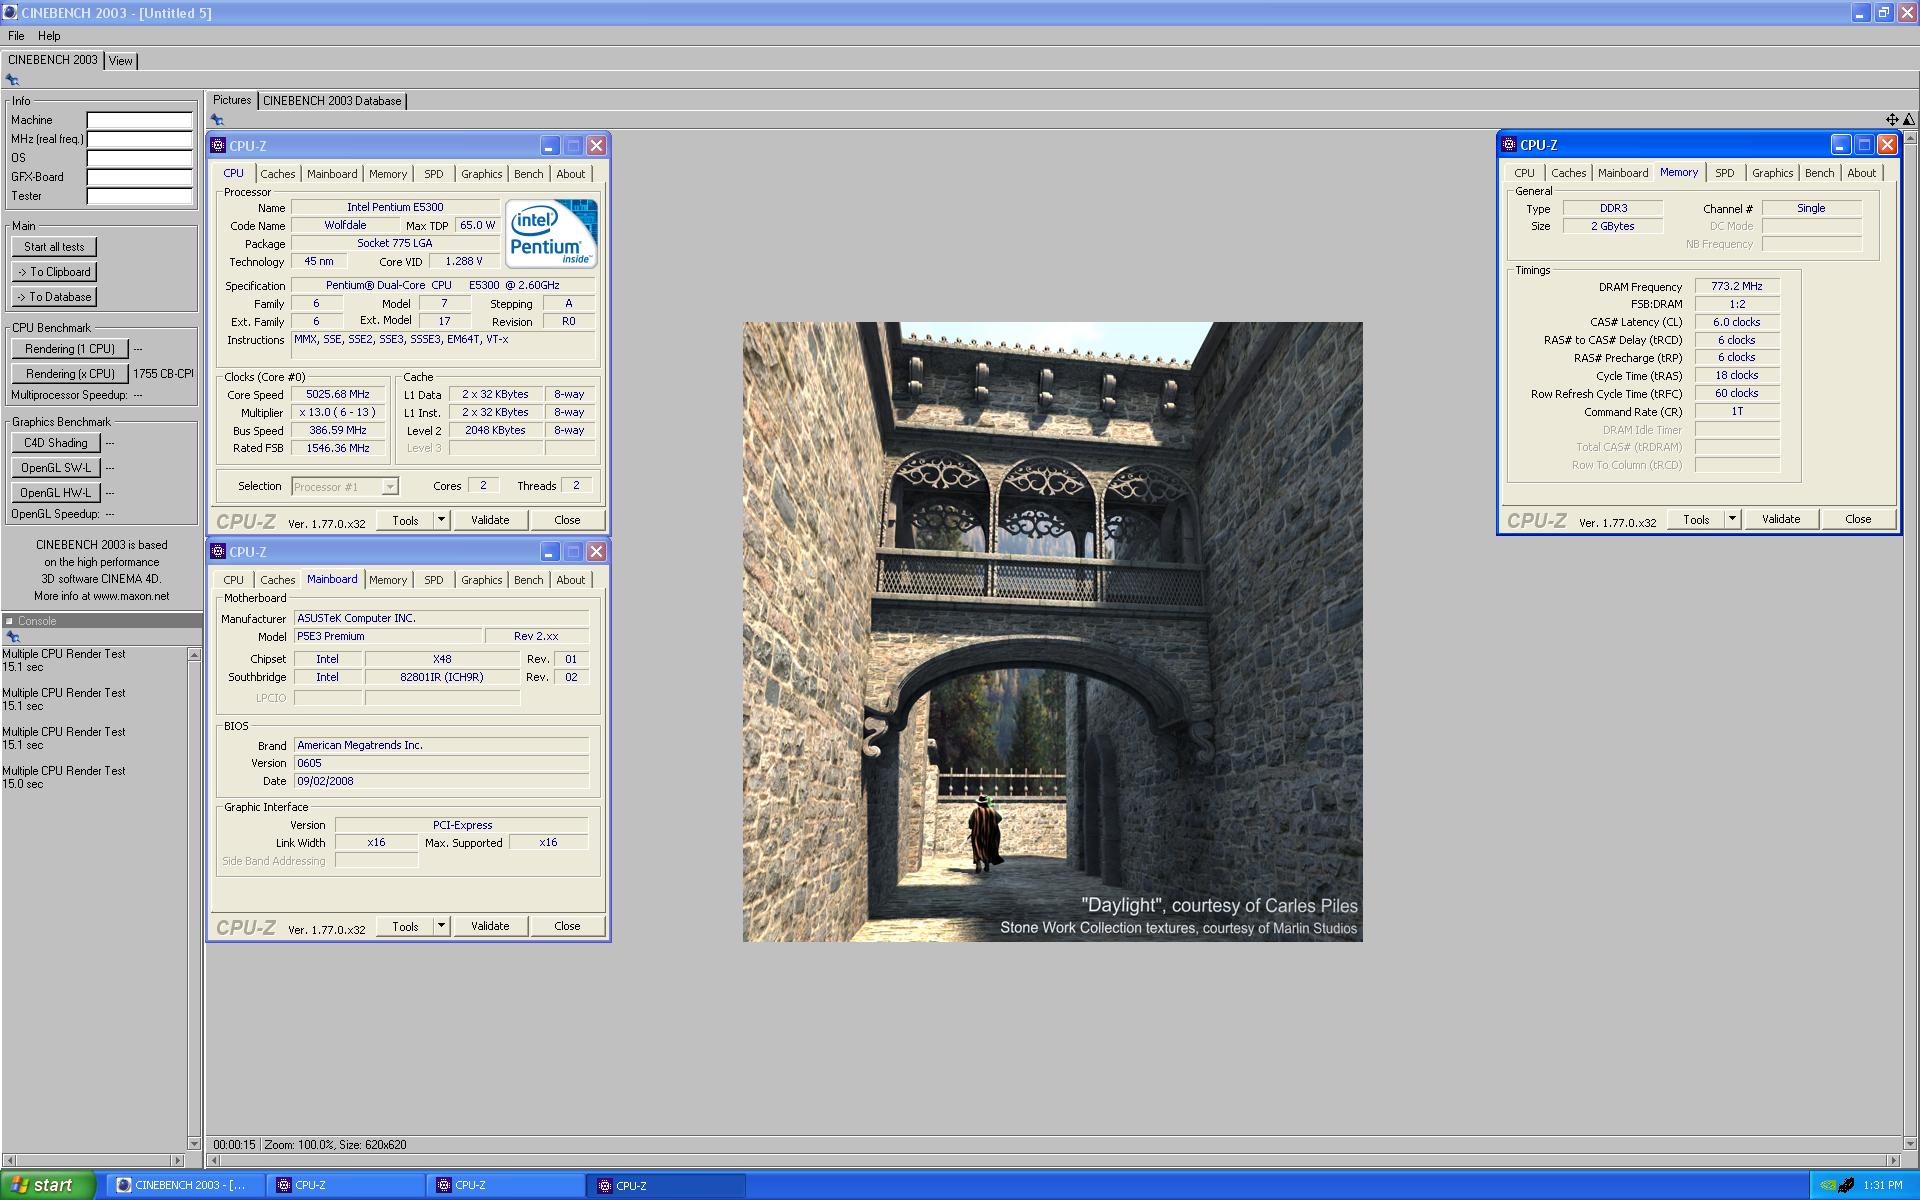Click the 1755 CB-CPU score text

pyautogui.click(x=163, y=374)
